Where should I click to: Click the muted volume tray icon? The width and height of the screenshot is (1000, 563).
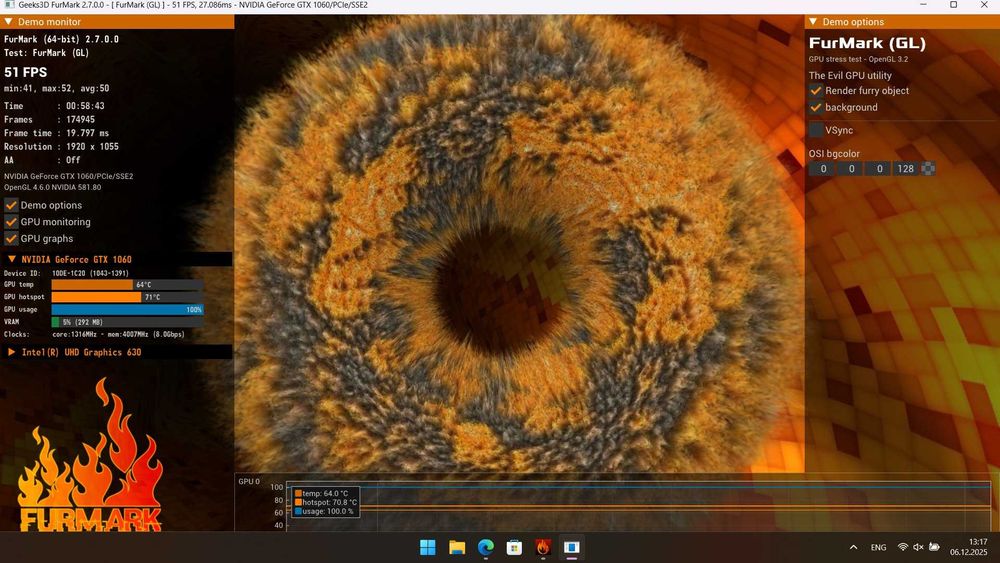(x=918, y=547)
